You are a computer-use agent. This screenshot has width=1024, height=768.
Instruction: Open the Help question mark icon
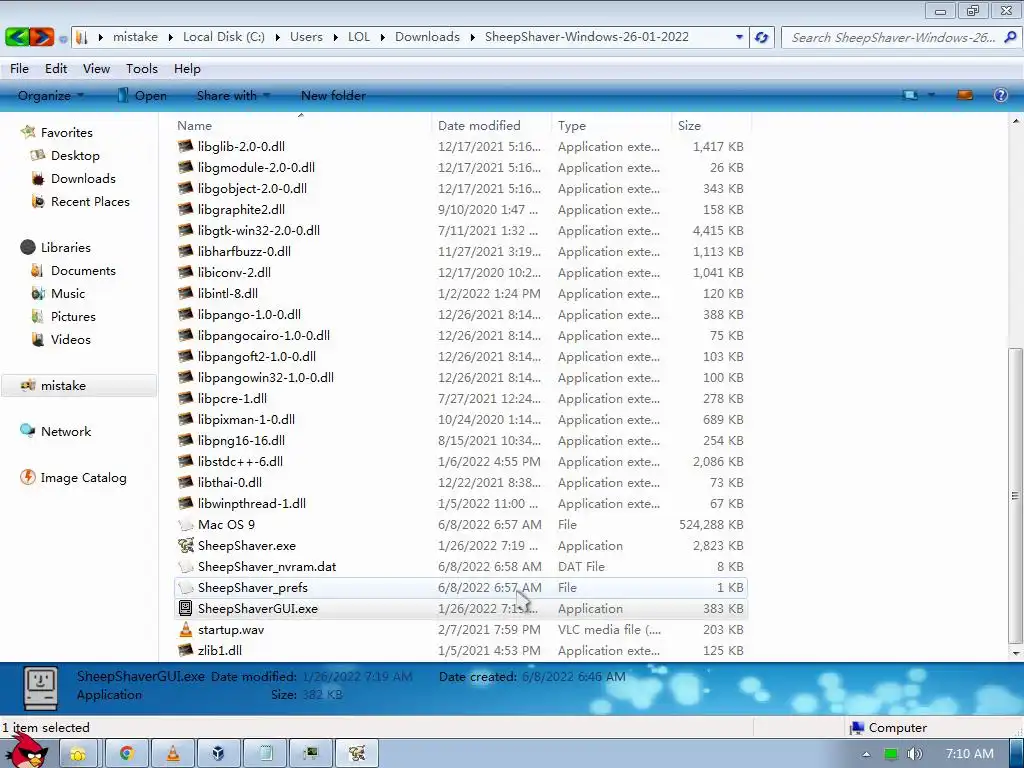tap(1000, 95)
